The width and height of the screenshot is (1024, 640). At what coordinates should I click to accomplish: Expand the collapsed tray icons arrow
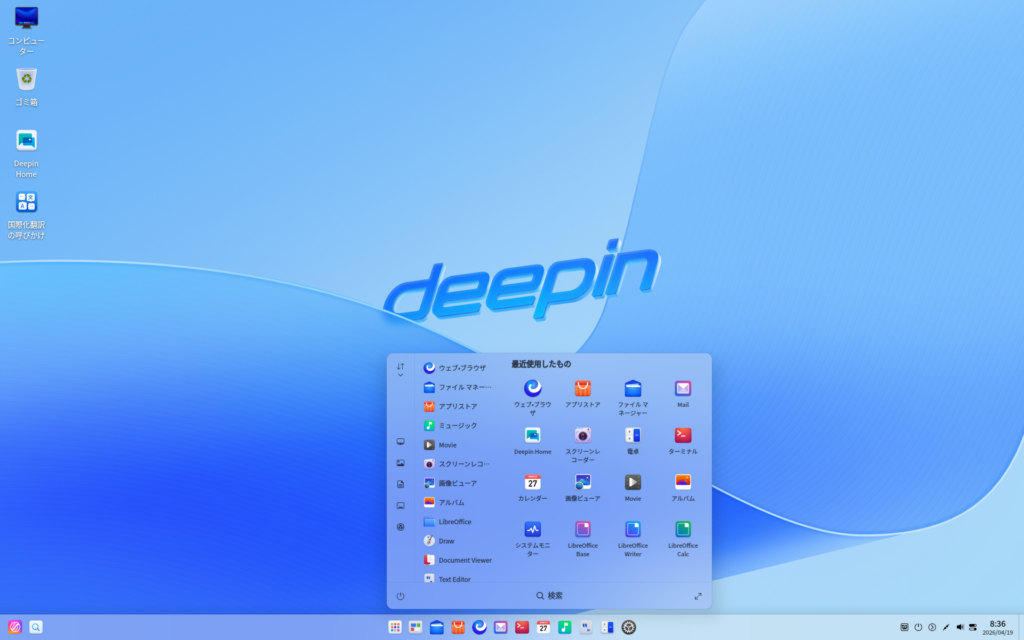click(932, 627)
